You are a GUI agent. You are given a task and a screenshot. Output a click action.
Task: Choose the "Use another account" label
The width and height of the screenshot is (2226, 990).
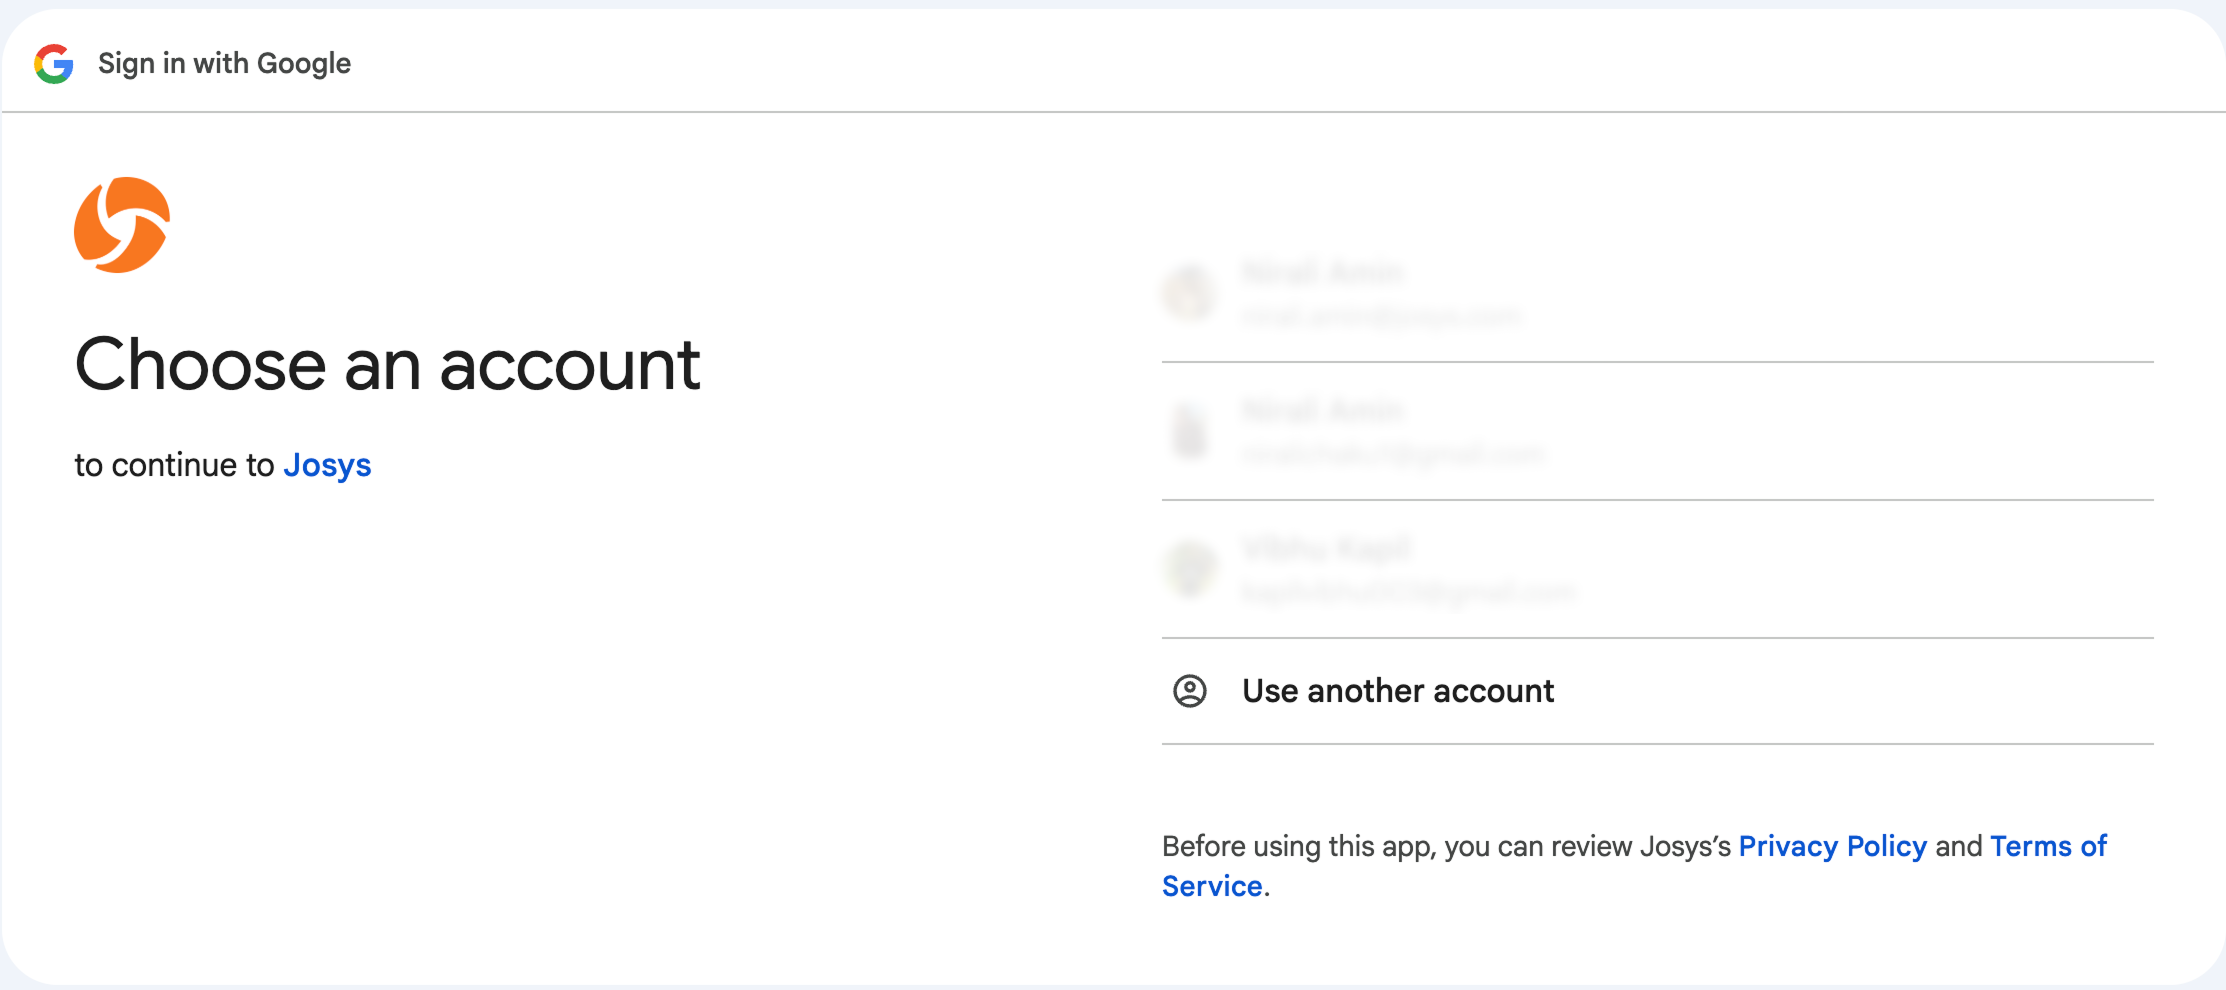click(1398, 691)
